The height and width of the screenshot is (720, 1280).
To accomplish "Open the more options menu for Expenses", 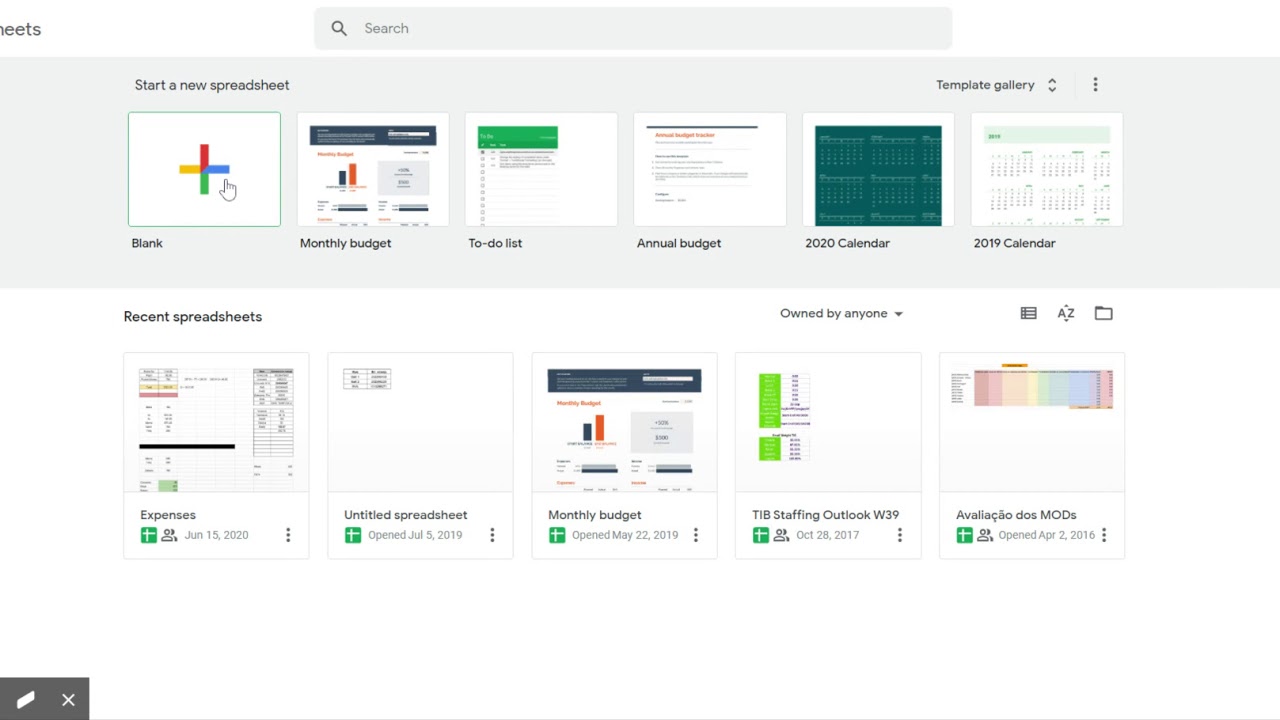I will [288, 535].
